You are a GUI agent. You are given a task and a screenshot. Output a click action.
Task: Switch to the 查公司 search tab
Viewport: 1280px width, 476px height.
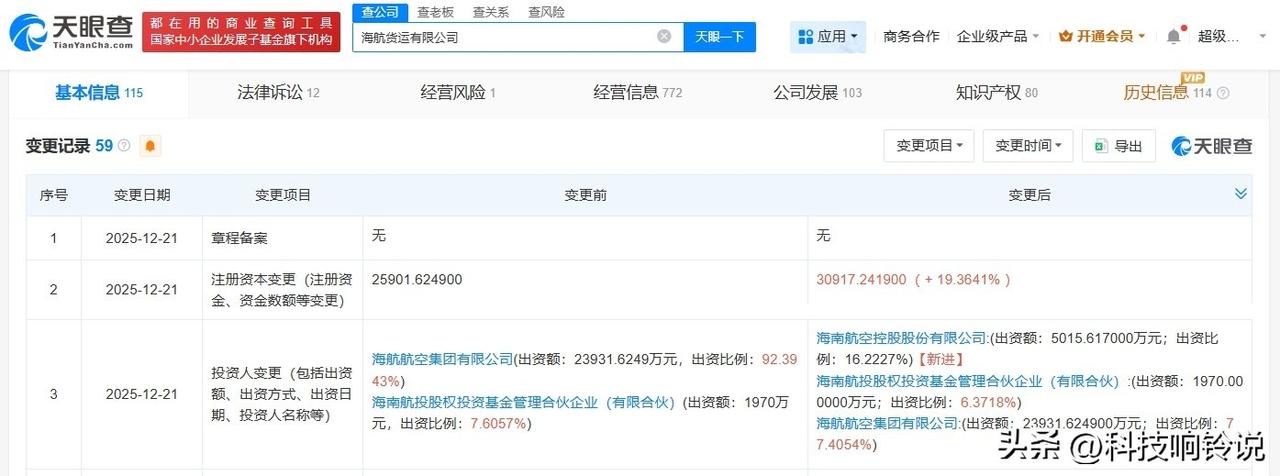[x=380, y=12]
